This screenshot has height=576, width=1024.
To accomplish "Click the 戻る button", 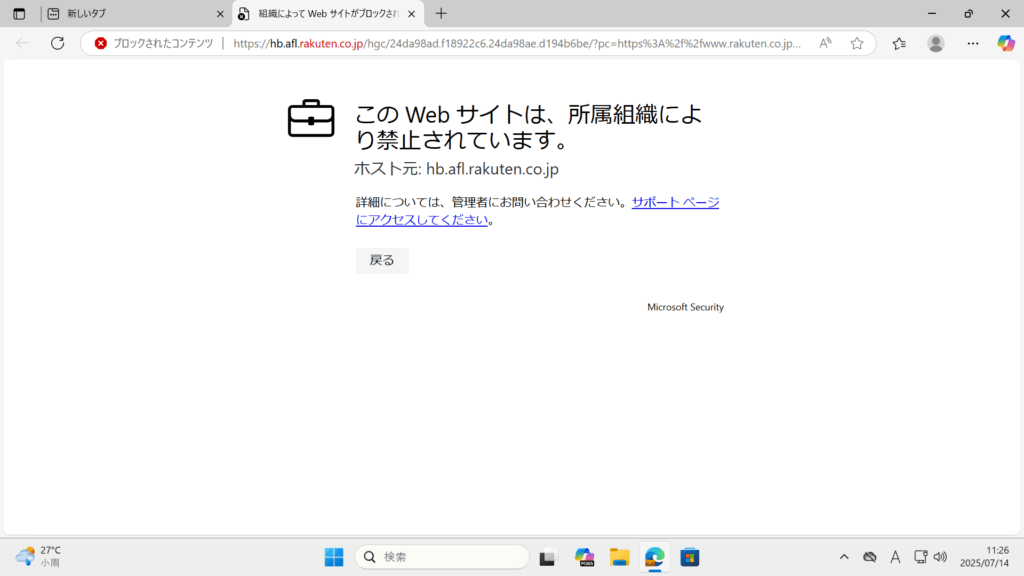I will click(382, 261).
